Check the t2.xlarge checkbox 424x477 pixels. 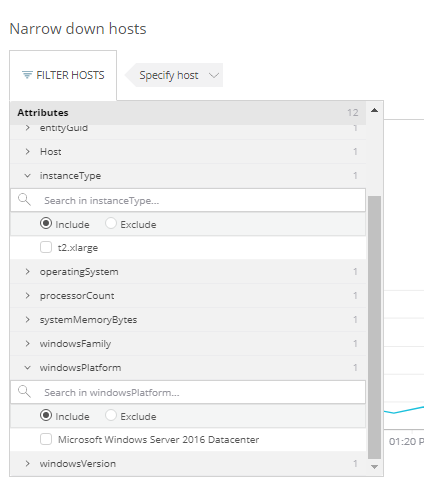click(46, 247)
